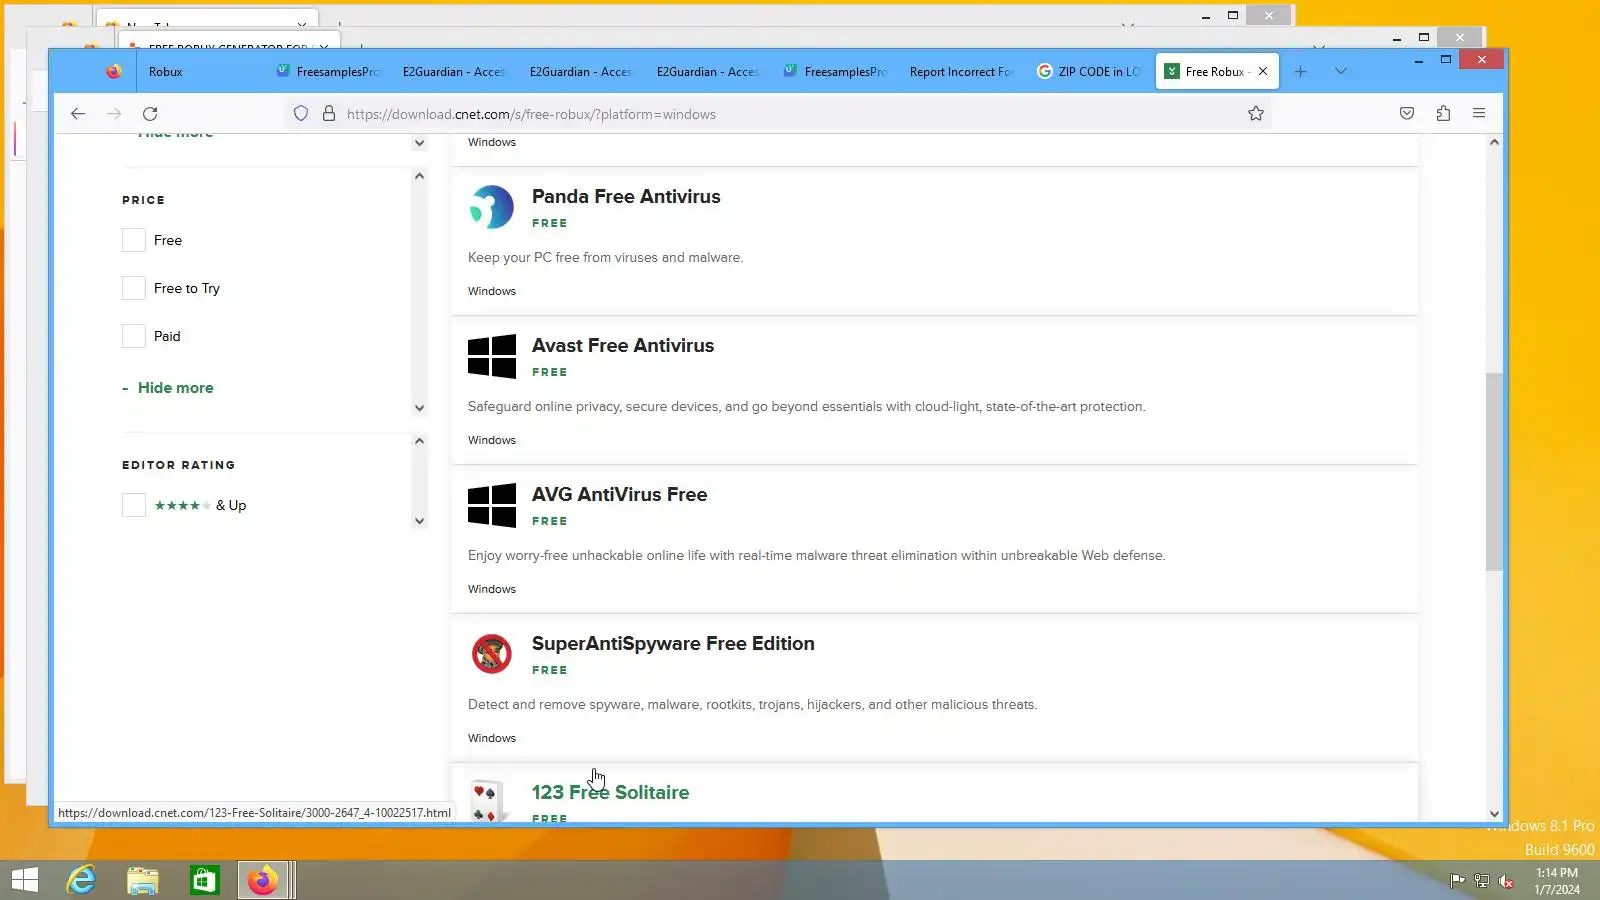Open Panda Free Antivirus link
Image resolution: width=1600 pixels, height=900 pixels.
(x=626, y=197)
